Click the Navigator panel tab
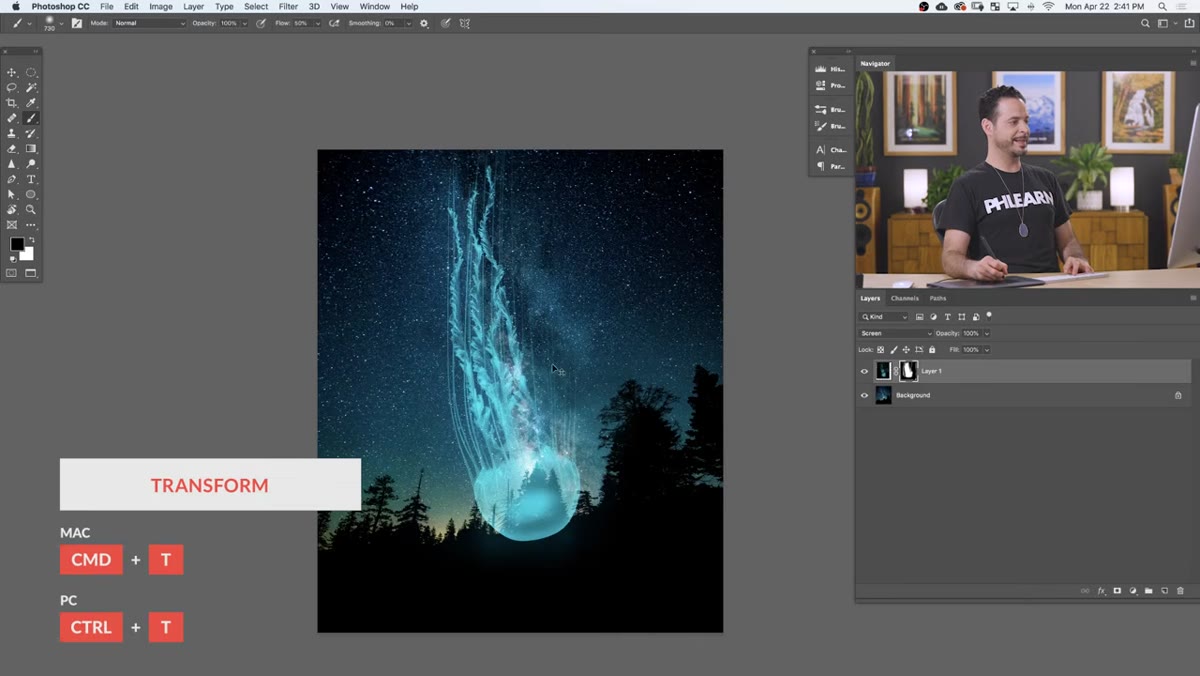The image size is (1200, 676). click(875, 63)
